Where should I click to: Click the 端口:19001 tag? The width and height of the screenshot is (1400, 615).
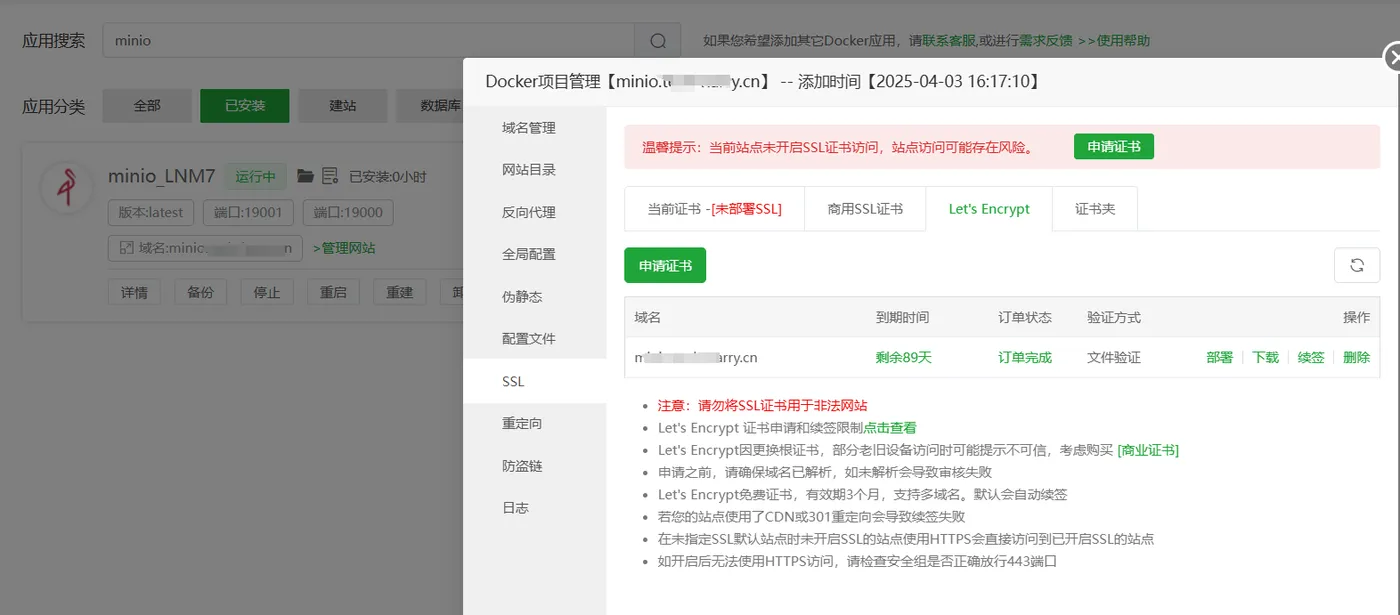(x=248, y=212)
